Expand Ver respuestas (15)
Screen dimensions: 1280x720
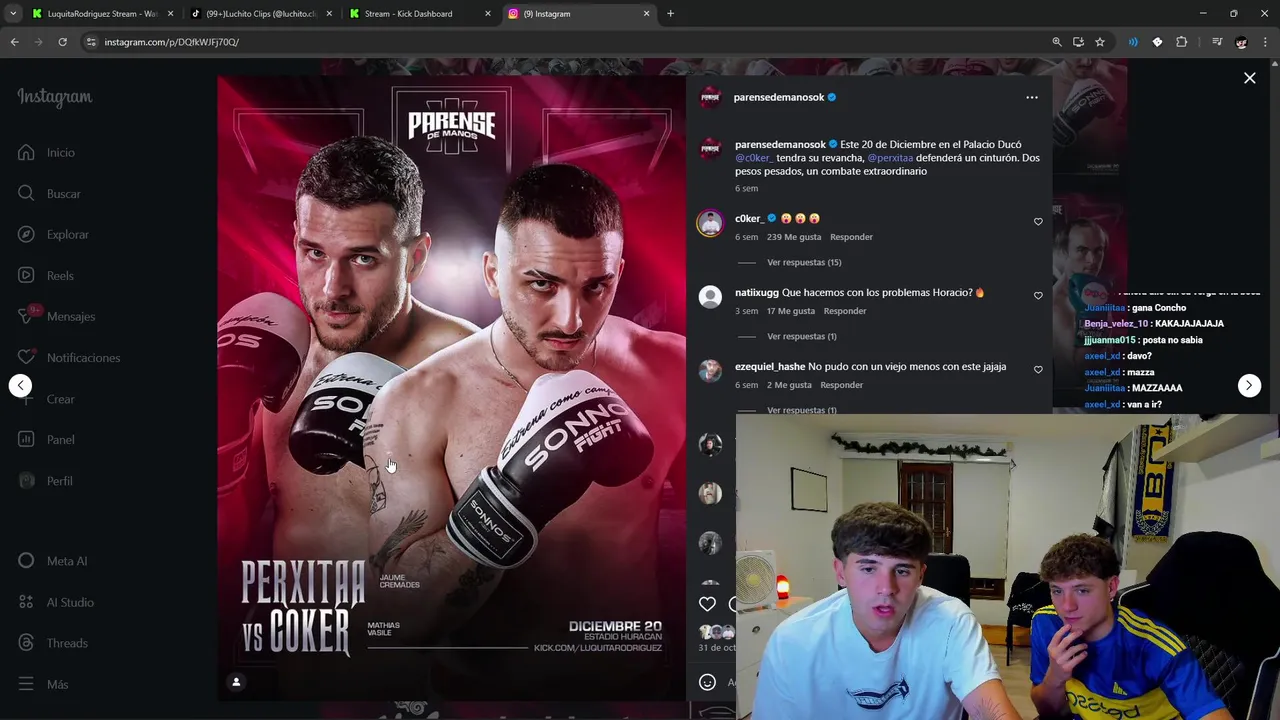[804, 262]
